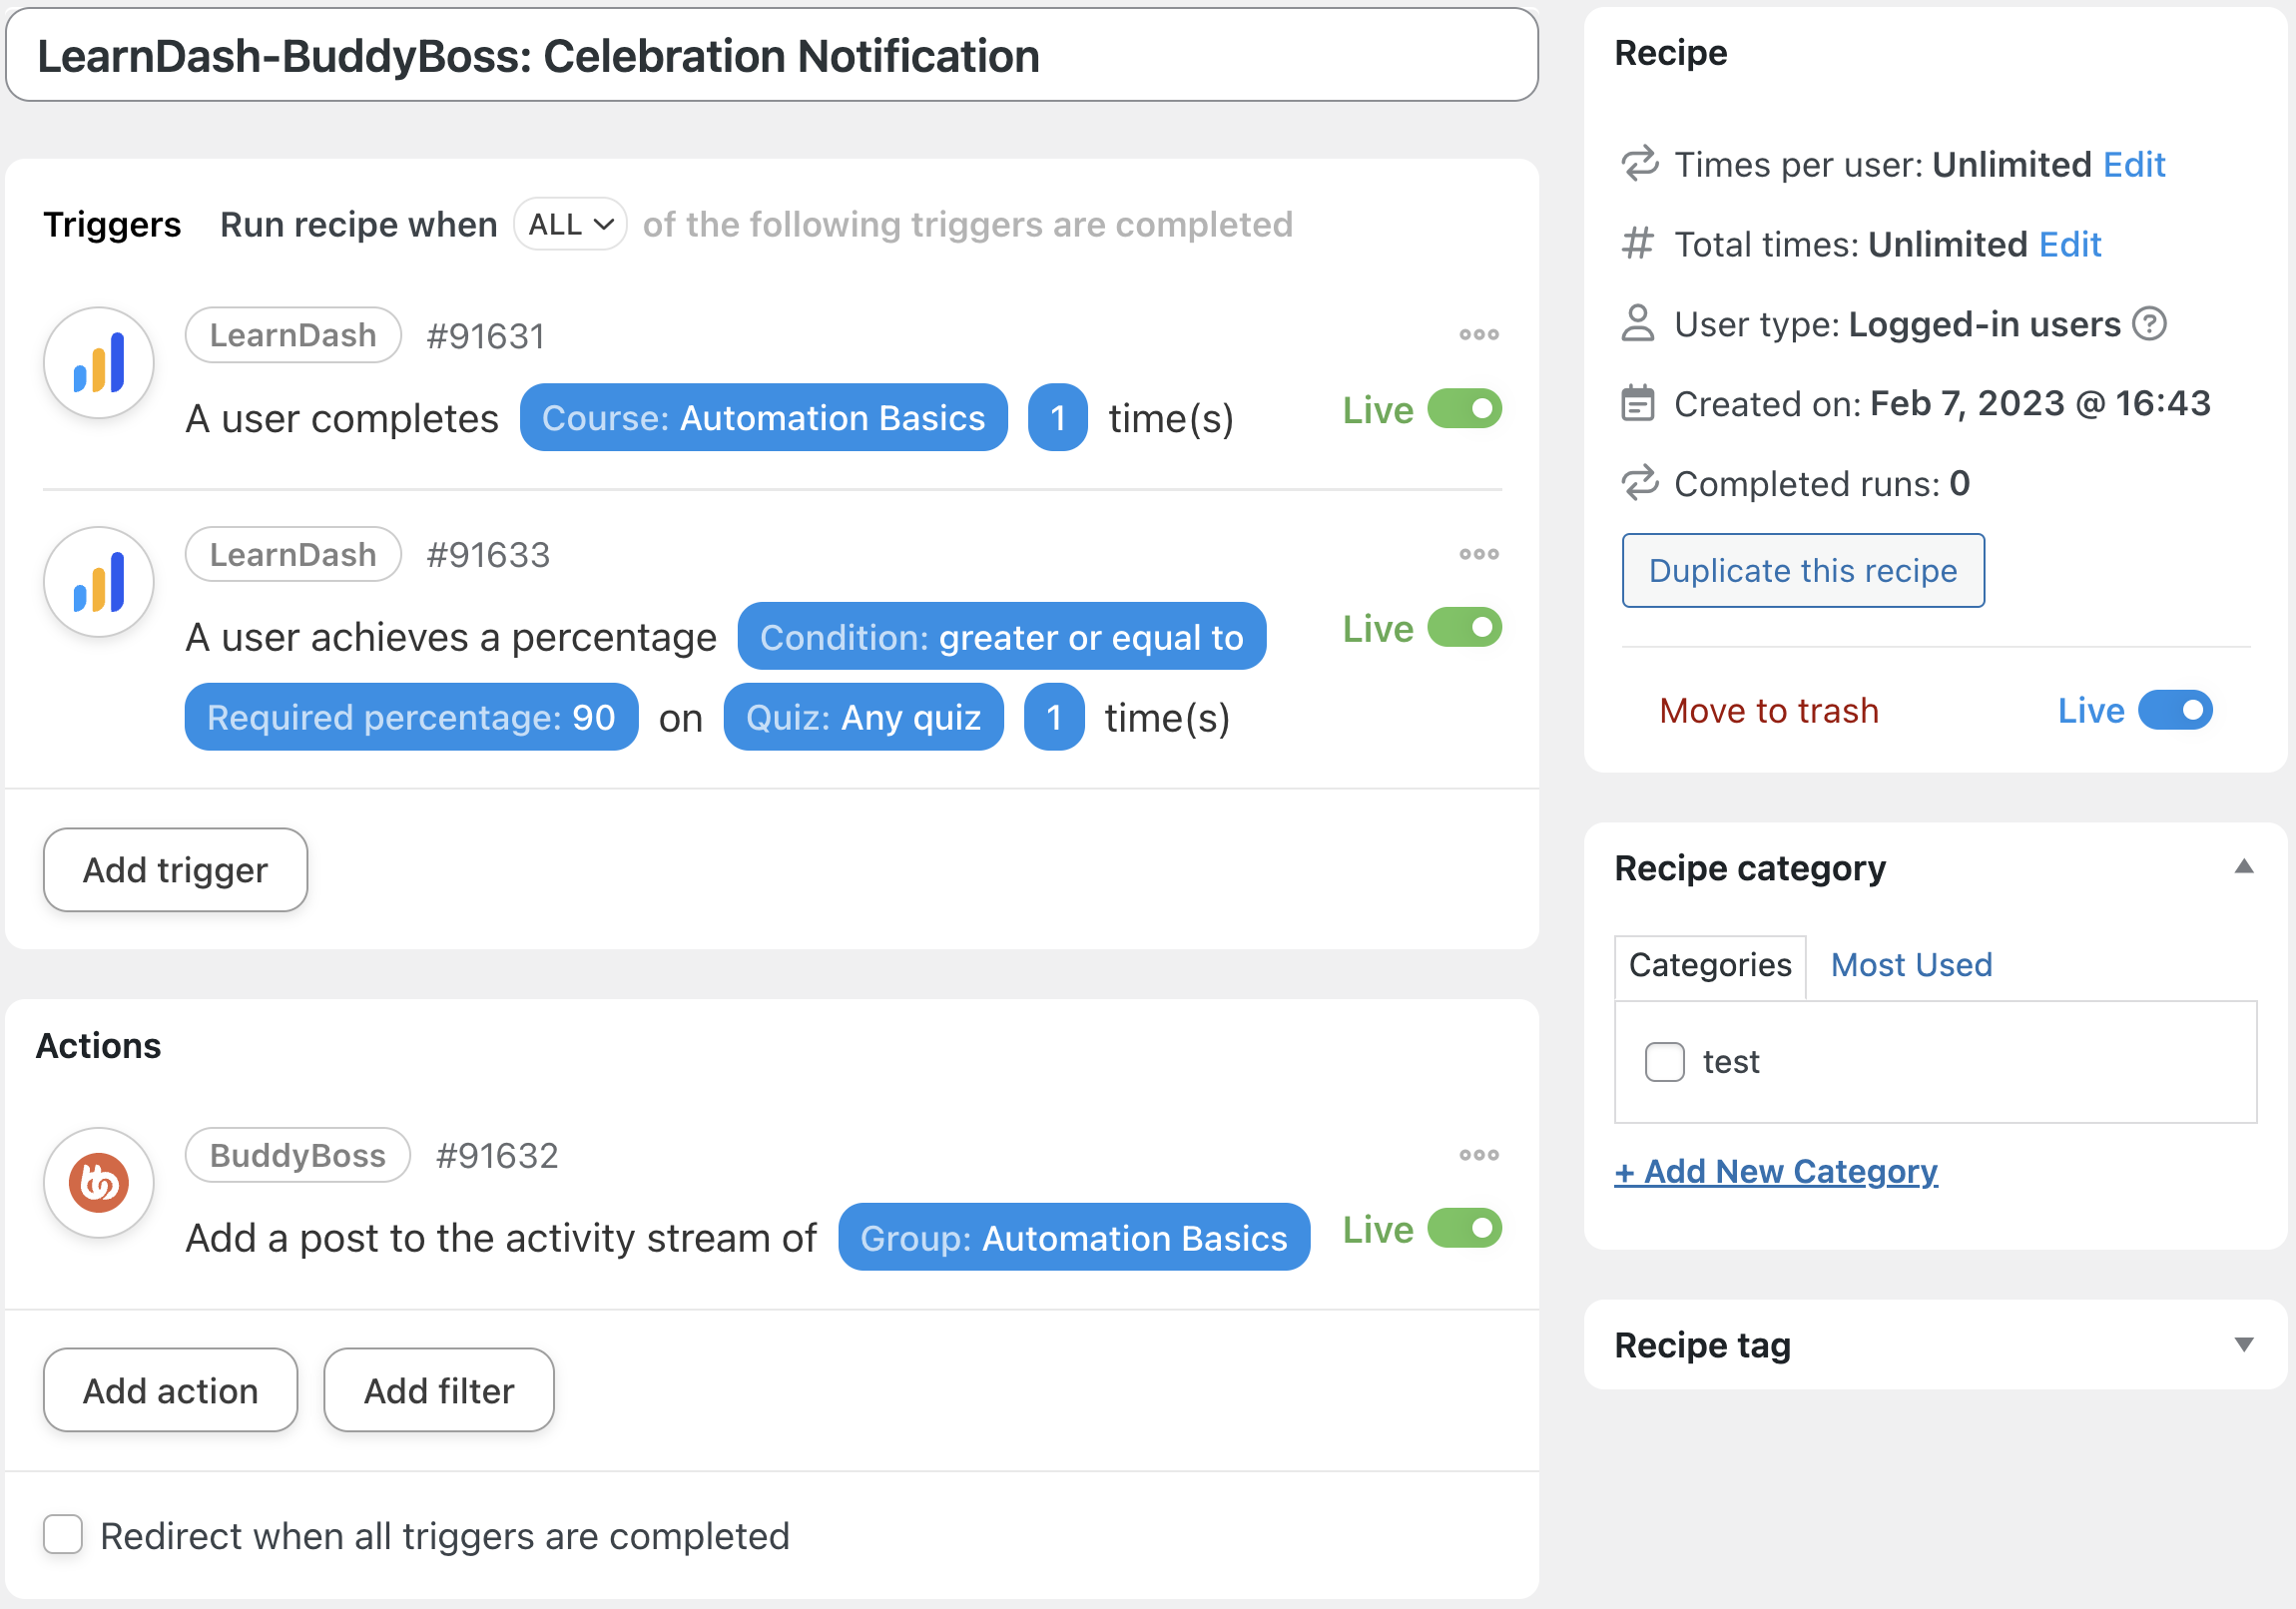The height and width of the screenshot is (1609, 2296).
Task: Click the help question mark beside User type
Action: click(x=2150, y=323)
